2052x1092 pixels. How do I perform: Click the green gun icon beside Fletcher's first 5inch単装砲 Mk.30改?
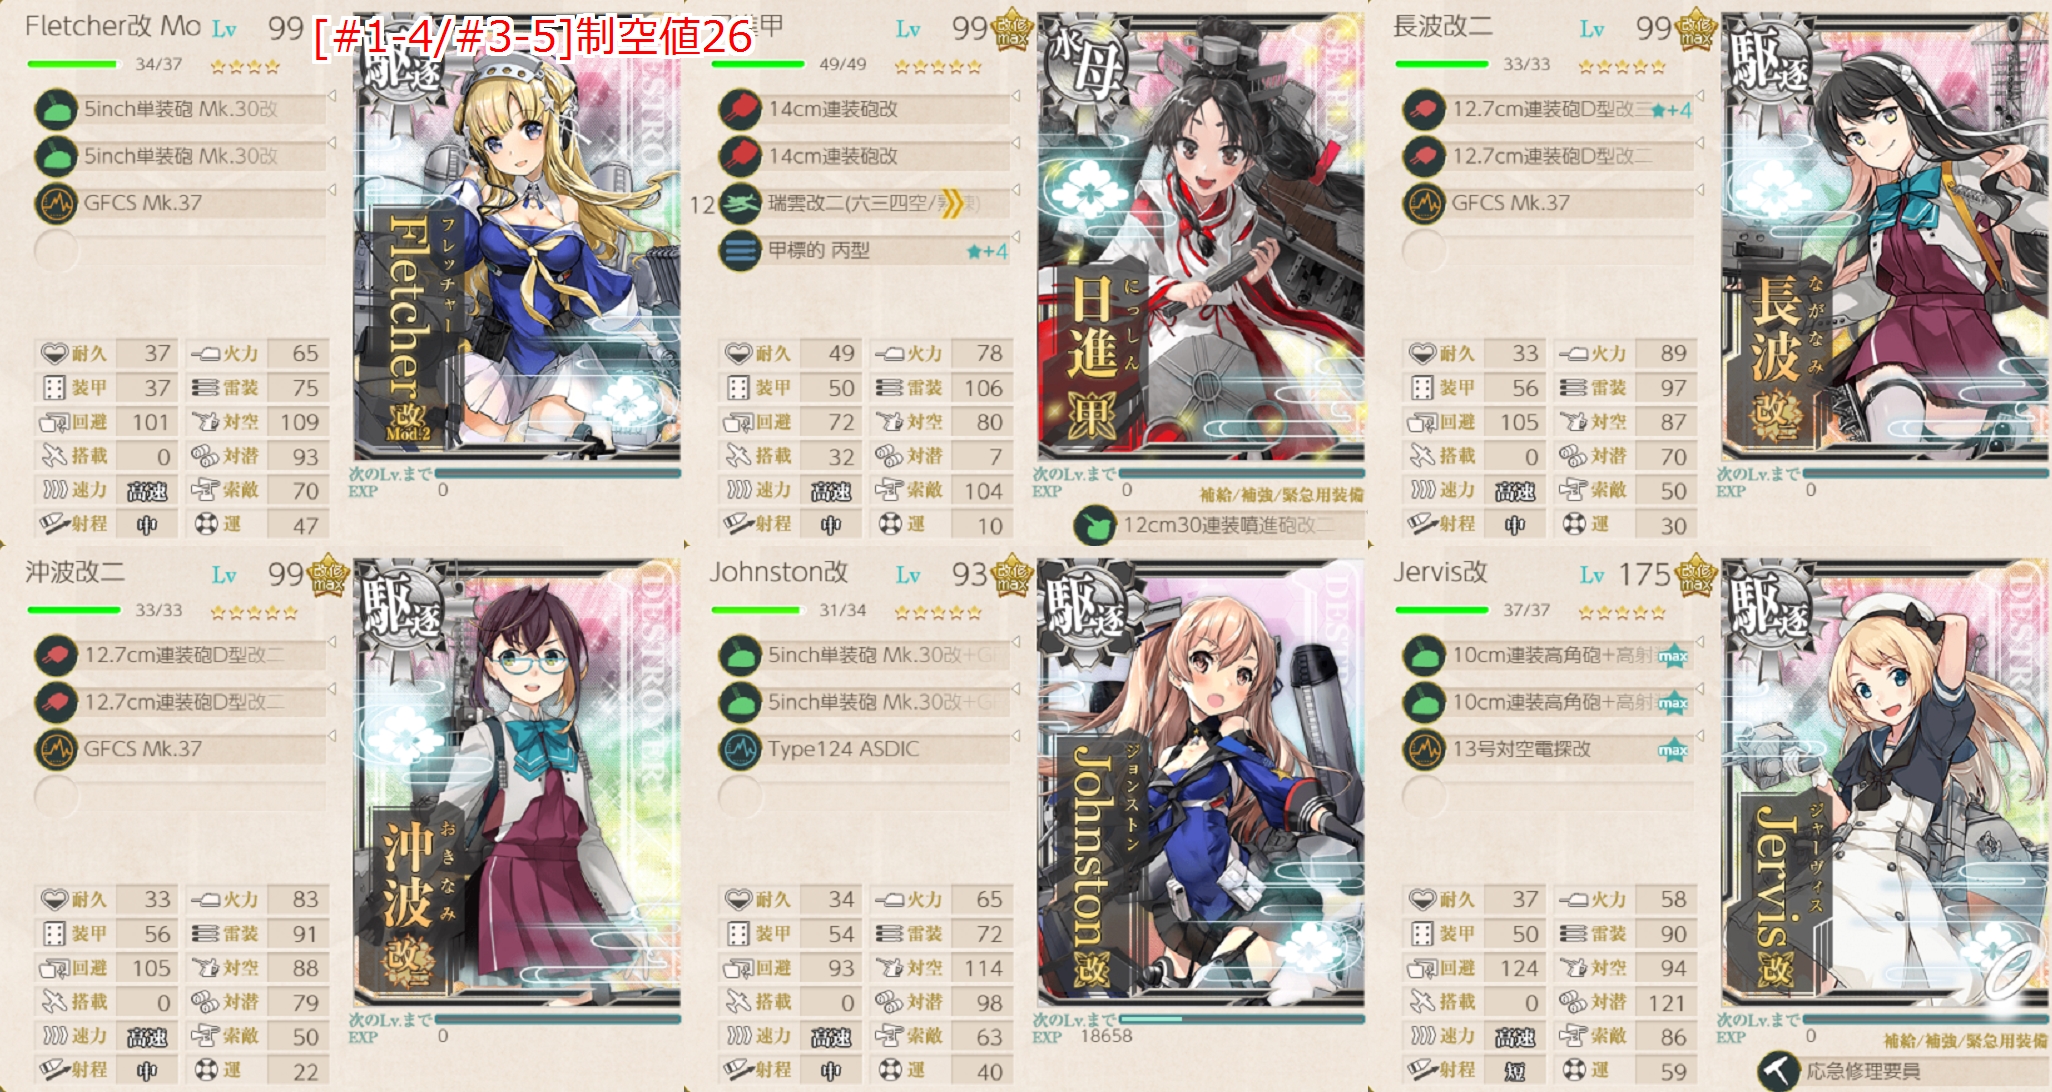click(x=56, y=109)
